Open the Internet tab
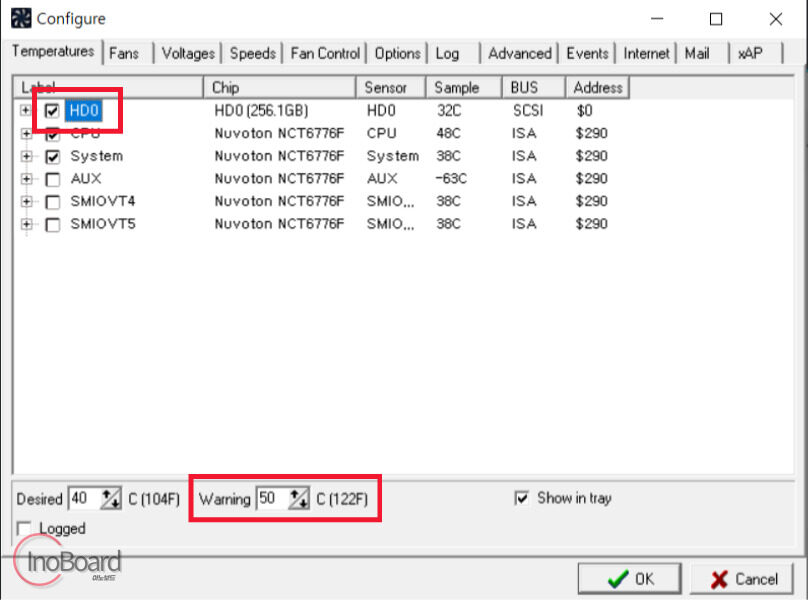810x600 pixels. click(646, 53)
